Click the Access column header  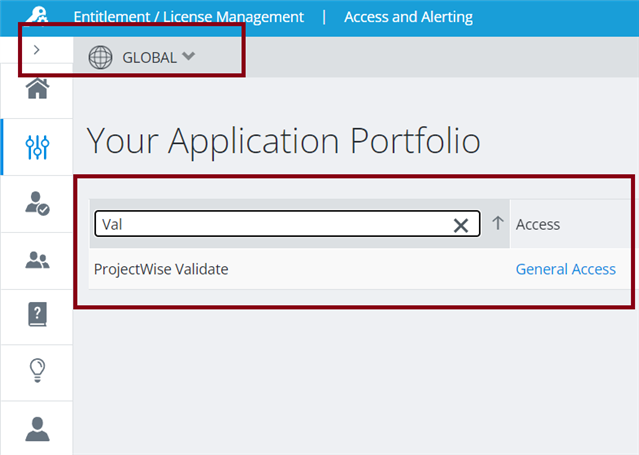point(538,224)
